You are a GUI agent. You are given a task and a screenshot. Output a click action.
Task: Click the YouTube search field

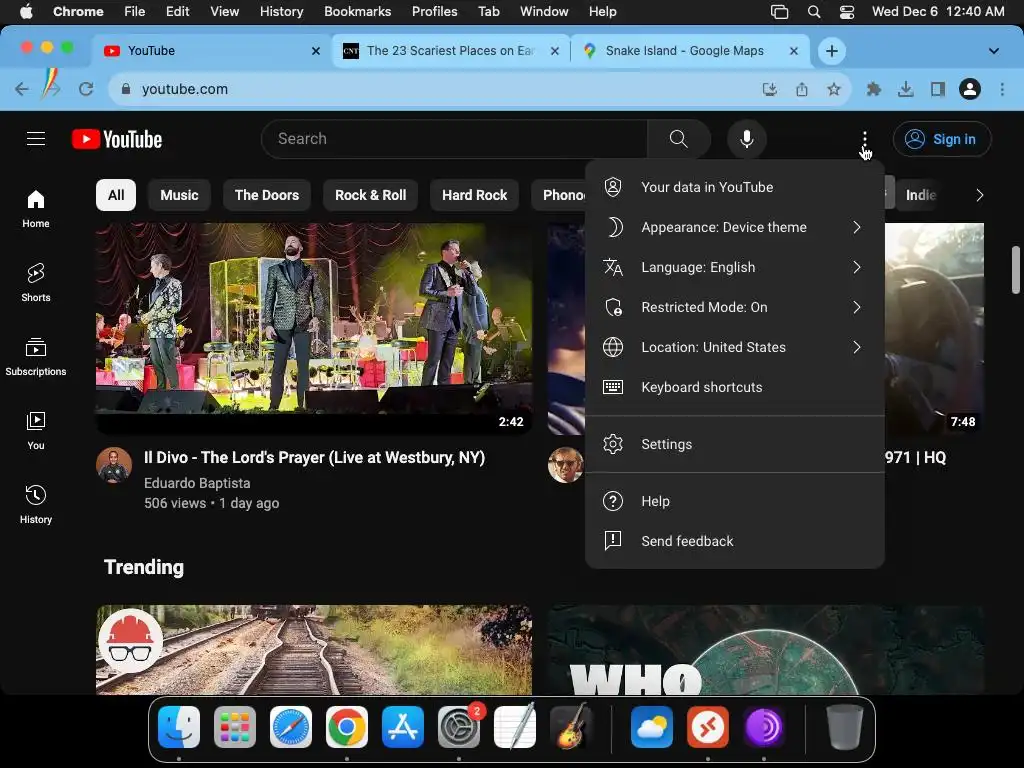click(x=454, y=138)
